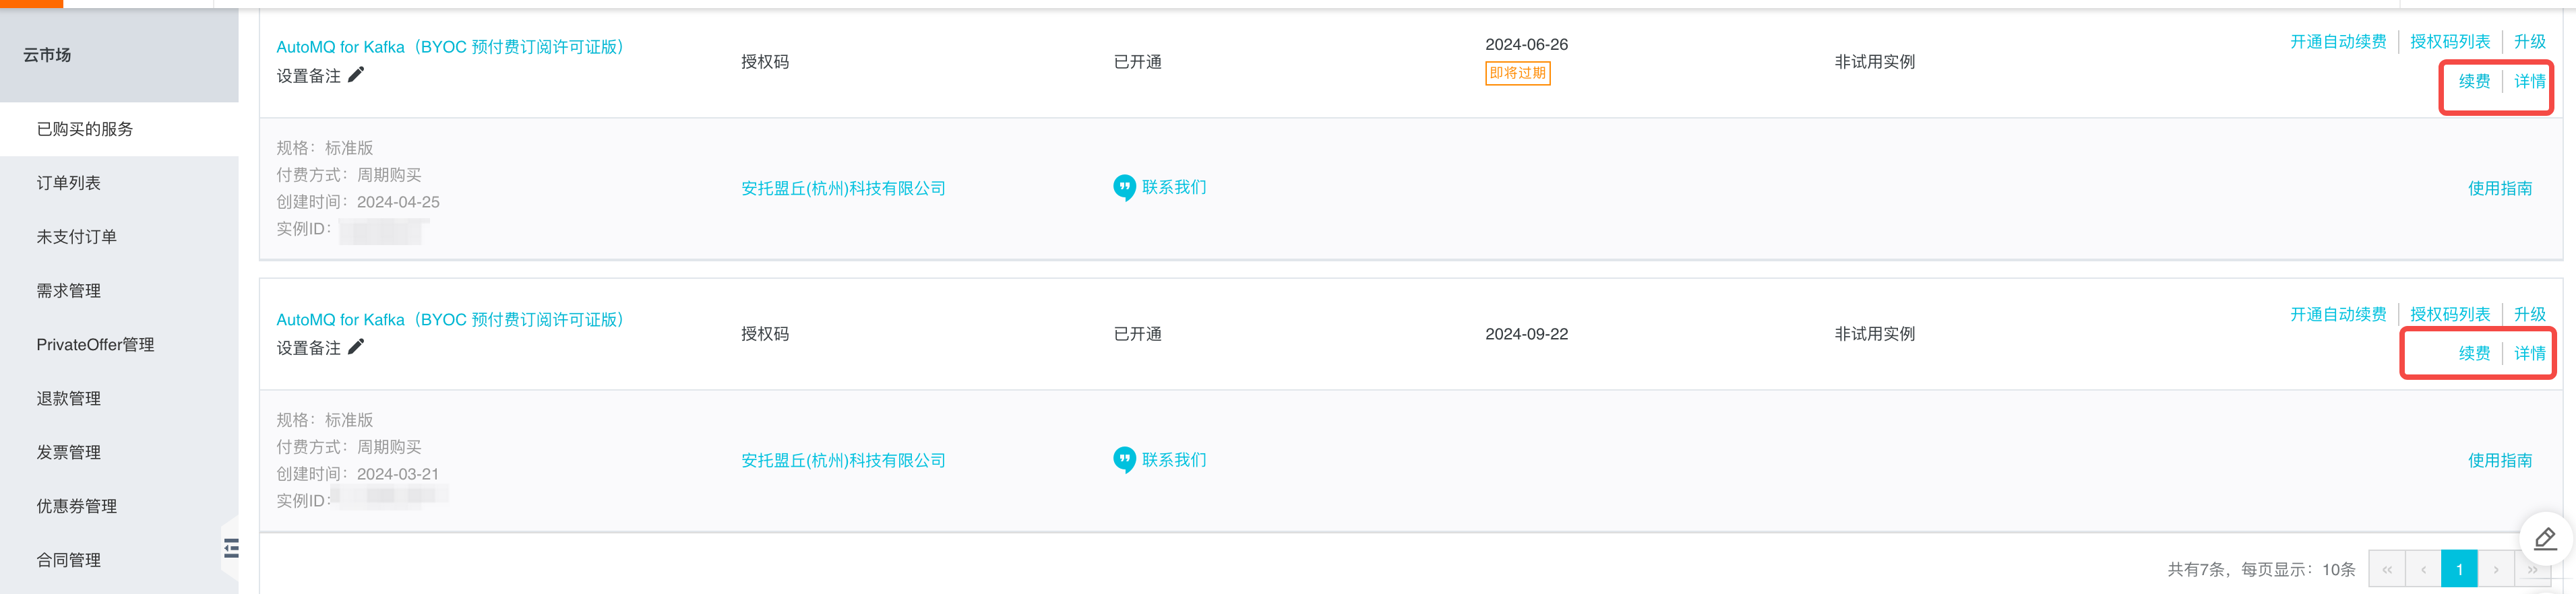Click 续费 for the expiring 2024-06-26 instance

coord(2474,81)
